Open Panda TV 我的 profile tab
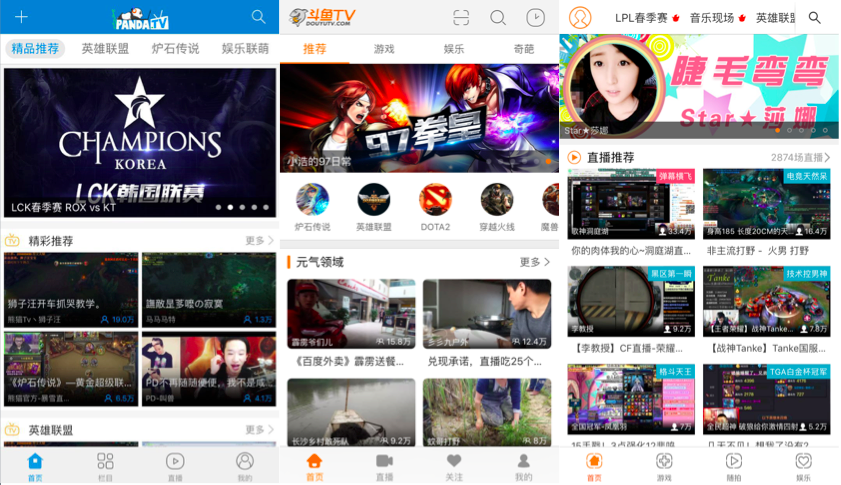 point(245,466)
